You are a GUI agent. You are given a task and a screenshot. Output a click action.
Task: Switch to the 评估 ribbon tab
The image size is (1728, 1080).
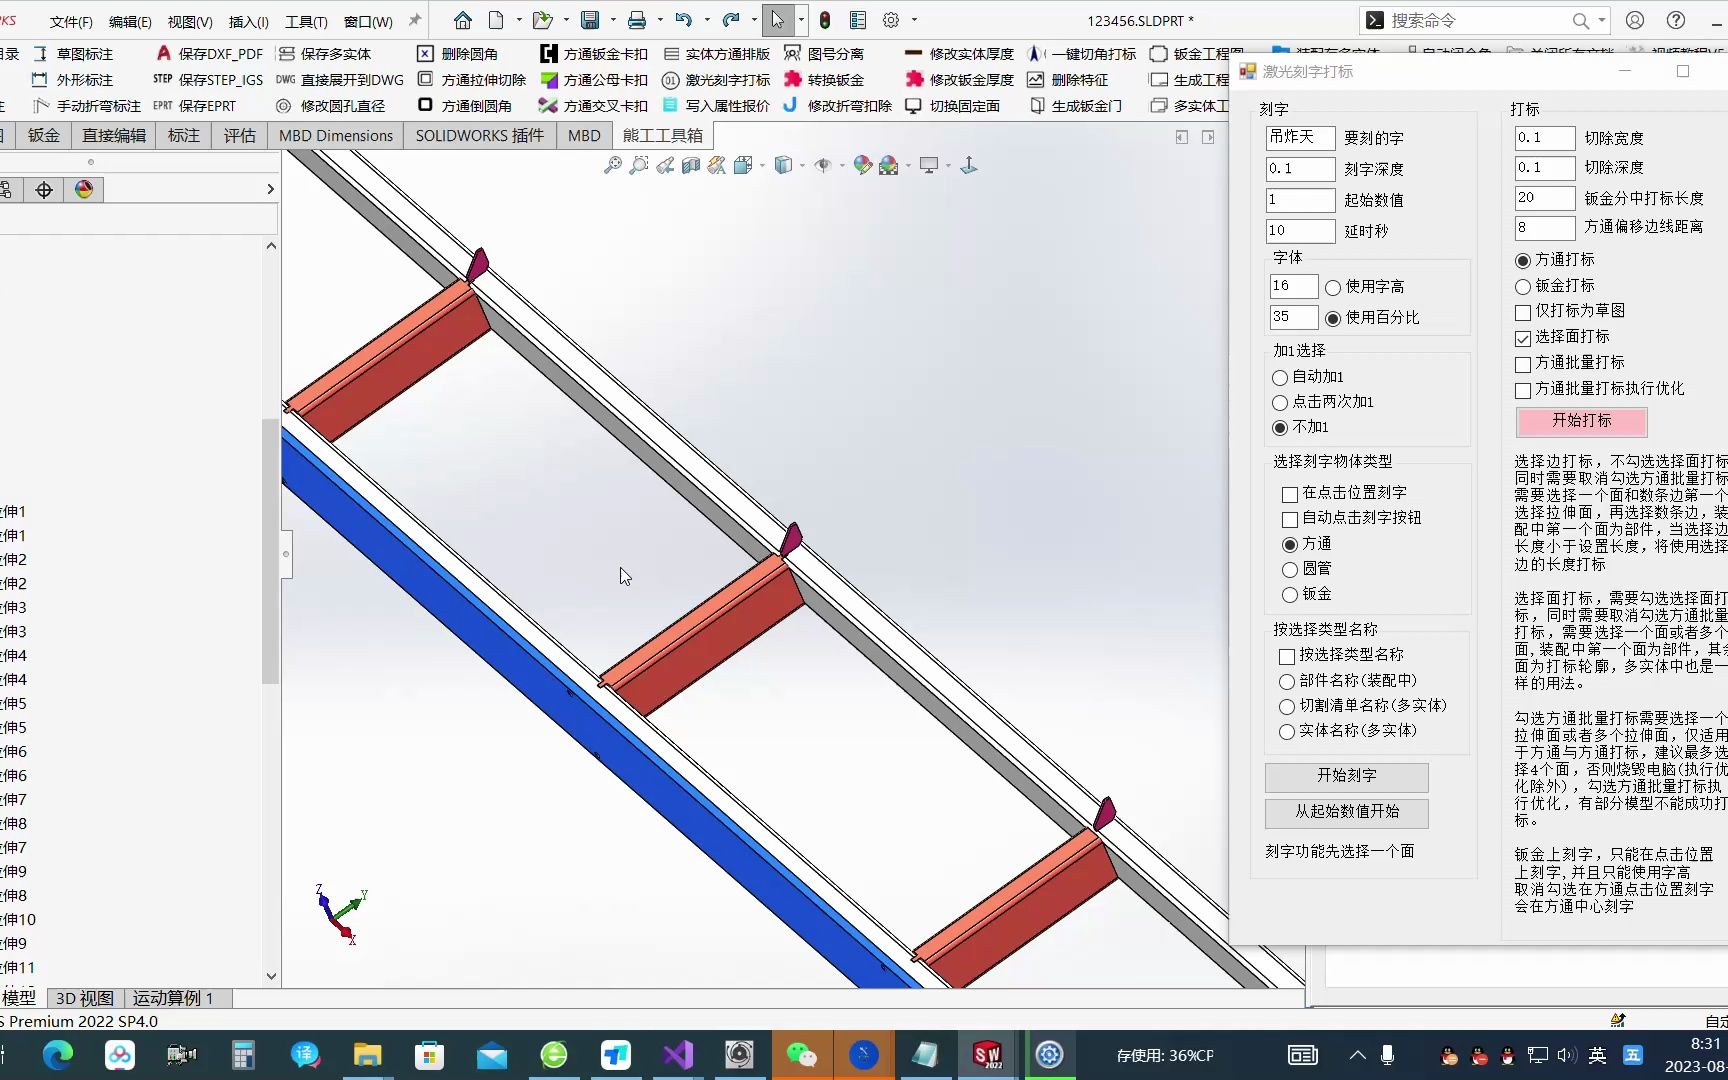point(239,135)
